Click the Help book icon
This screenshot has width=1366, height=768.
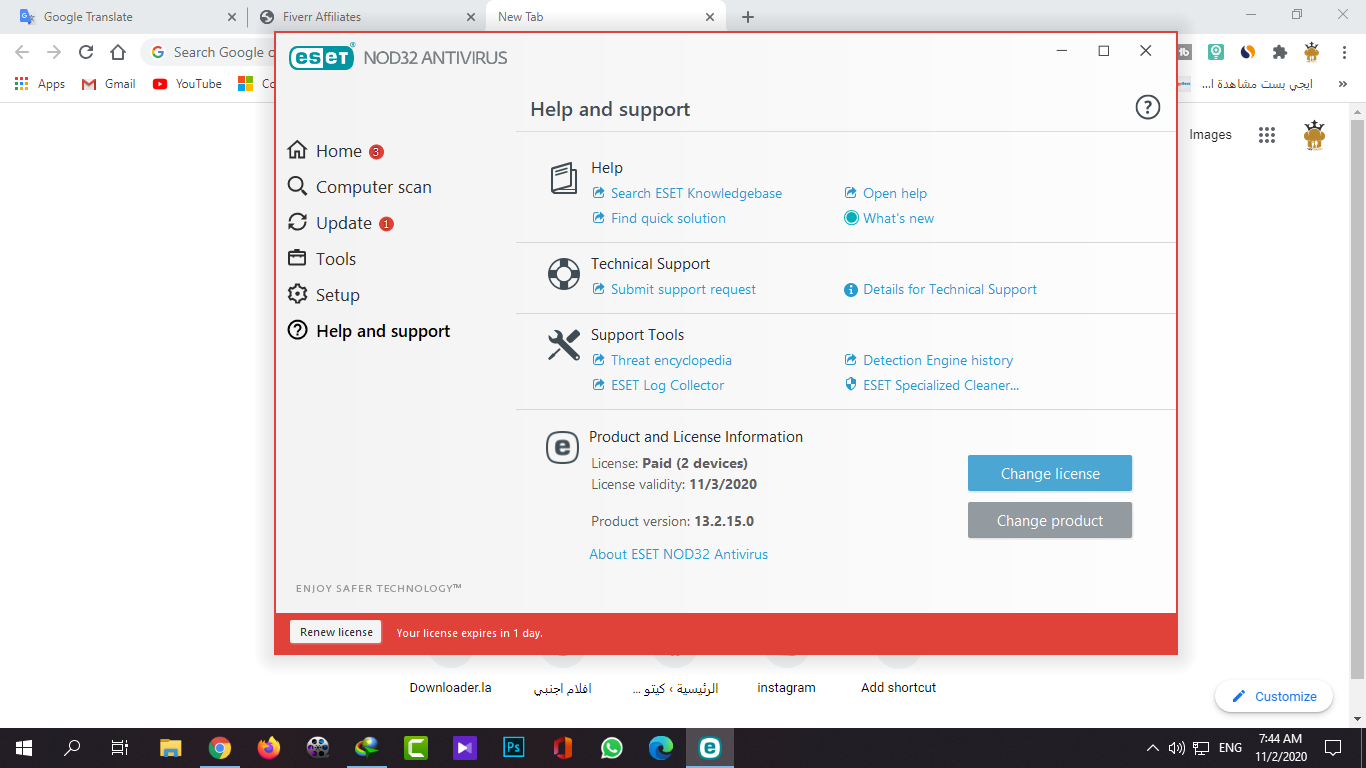coord(564,179)
